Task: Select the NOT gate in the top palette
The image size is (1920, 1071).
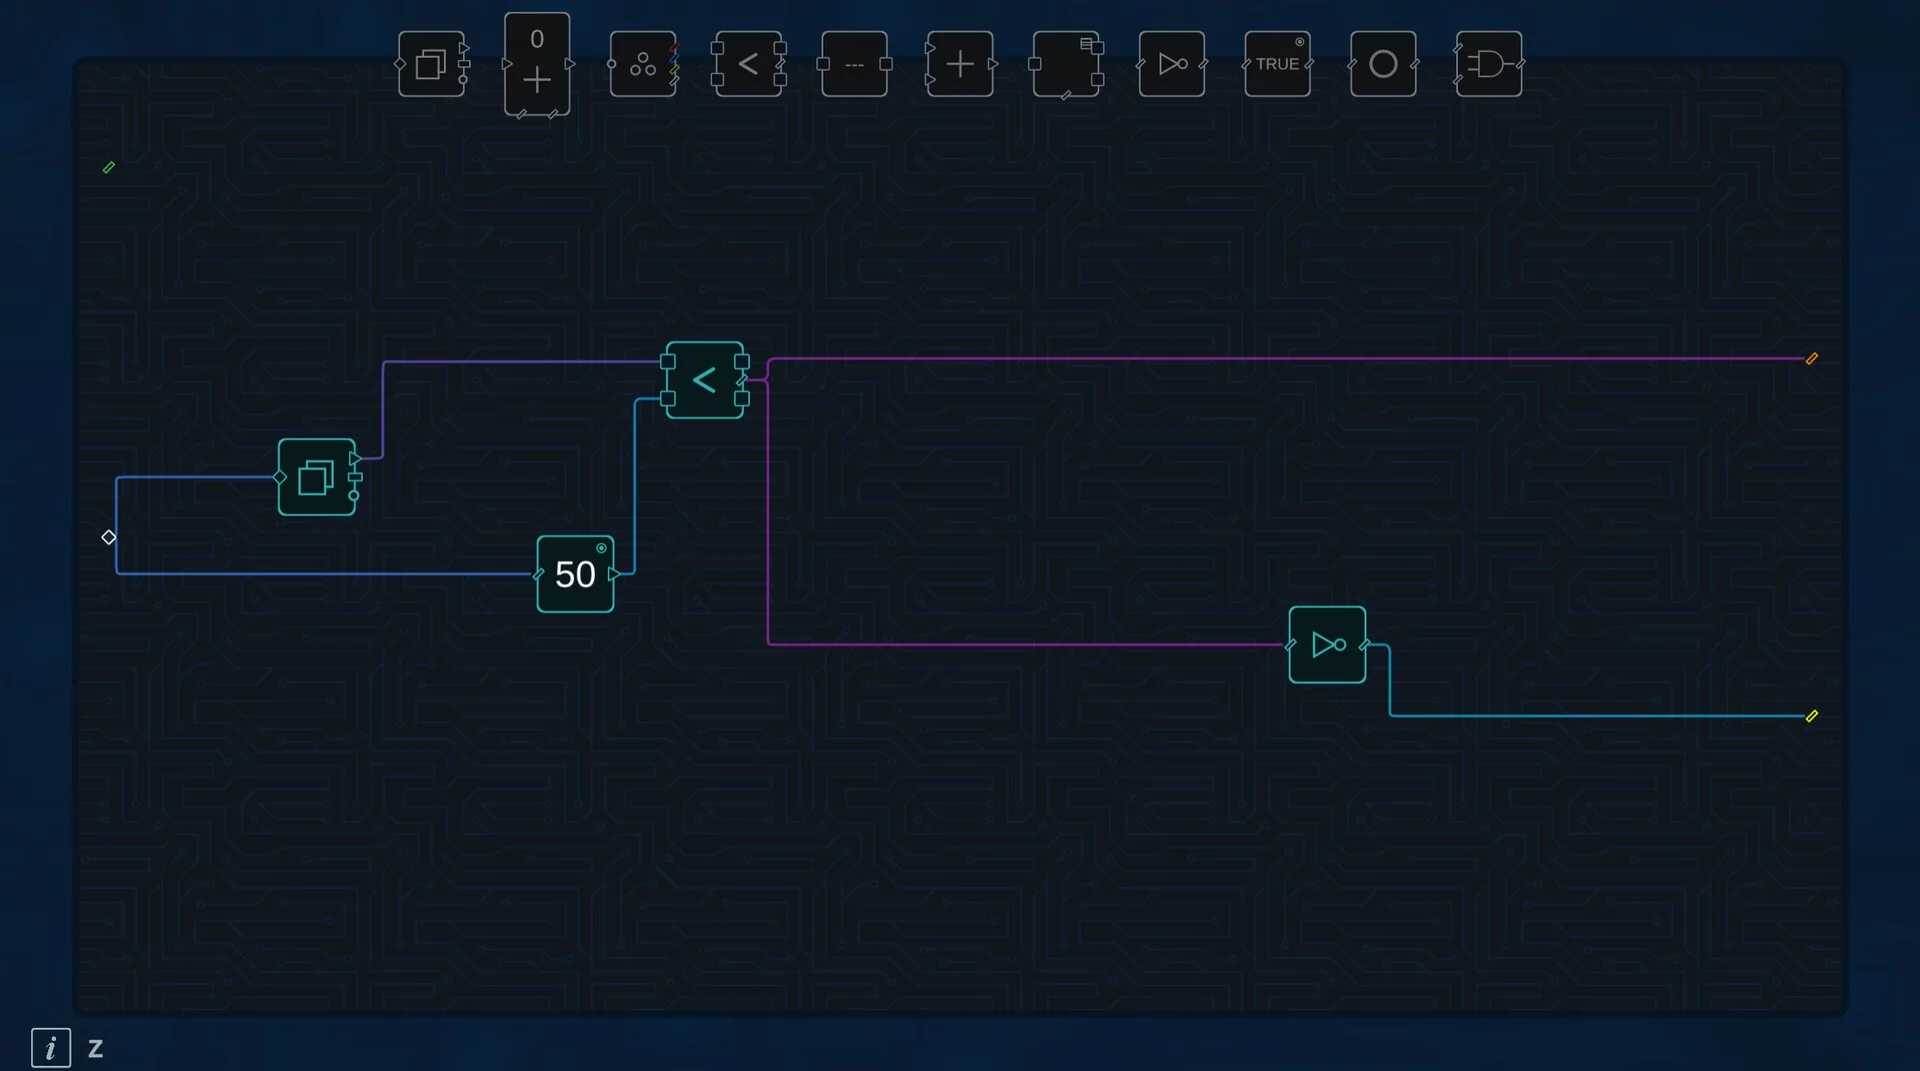Action: (x=1172, y=64)
